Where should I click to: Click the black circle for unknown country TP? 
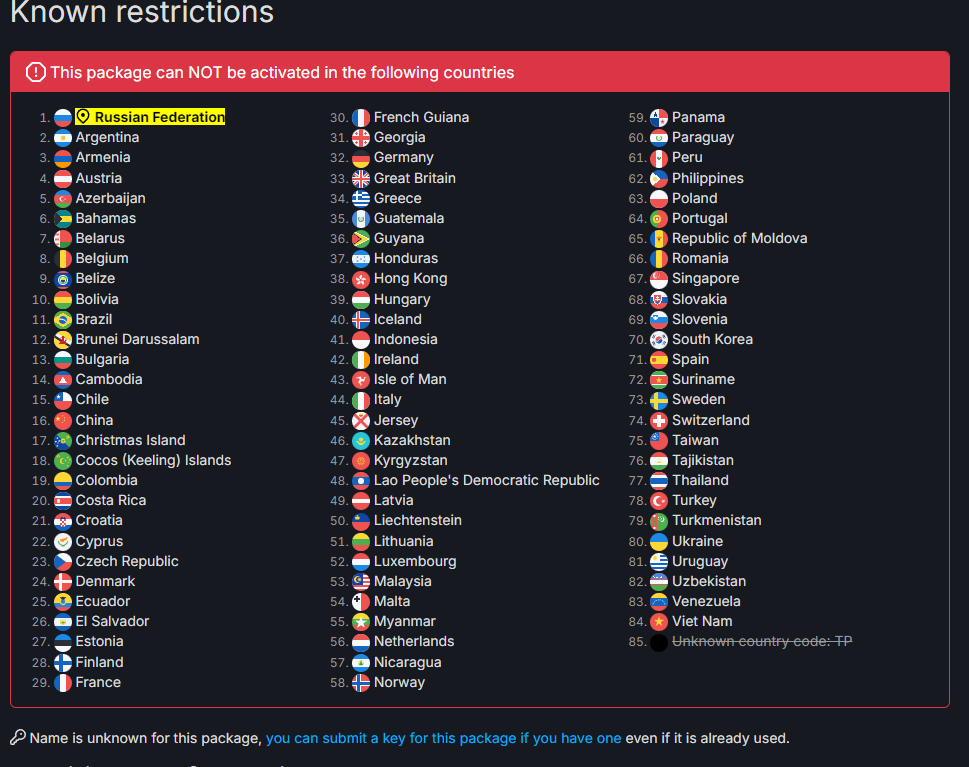659,642
